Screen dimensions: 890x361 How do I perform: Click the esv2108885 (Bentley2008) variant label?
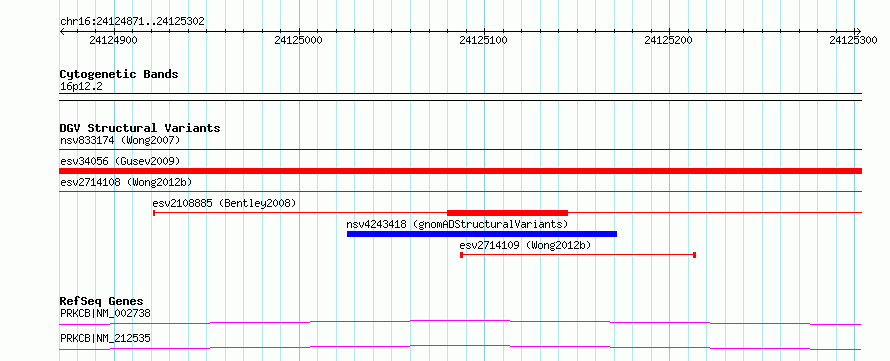click(224, 203)
